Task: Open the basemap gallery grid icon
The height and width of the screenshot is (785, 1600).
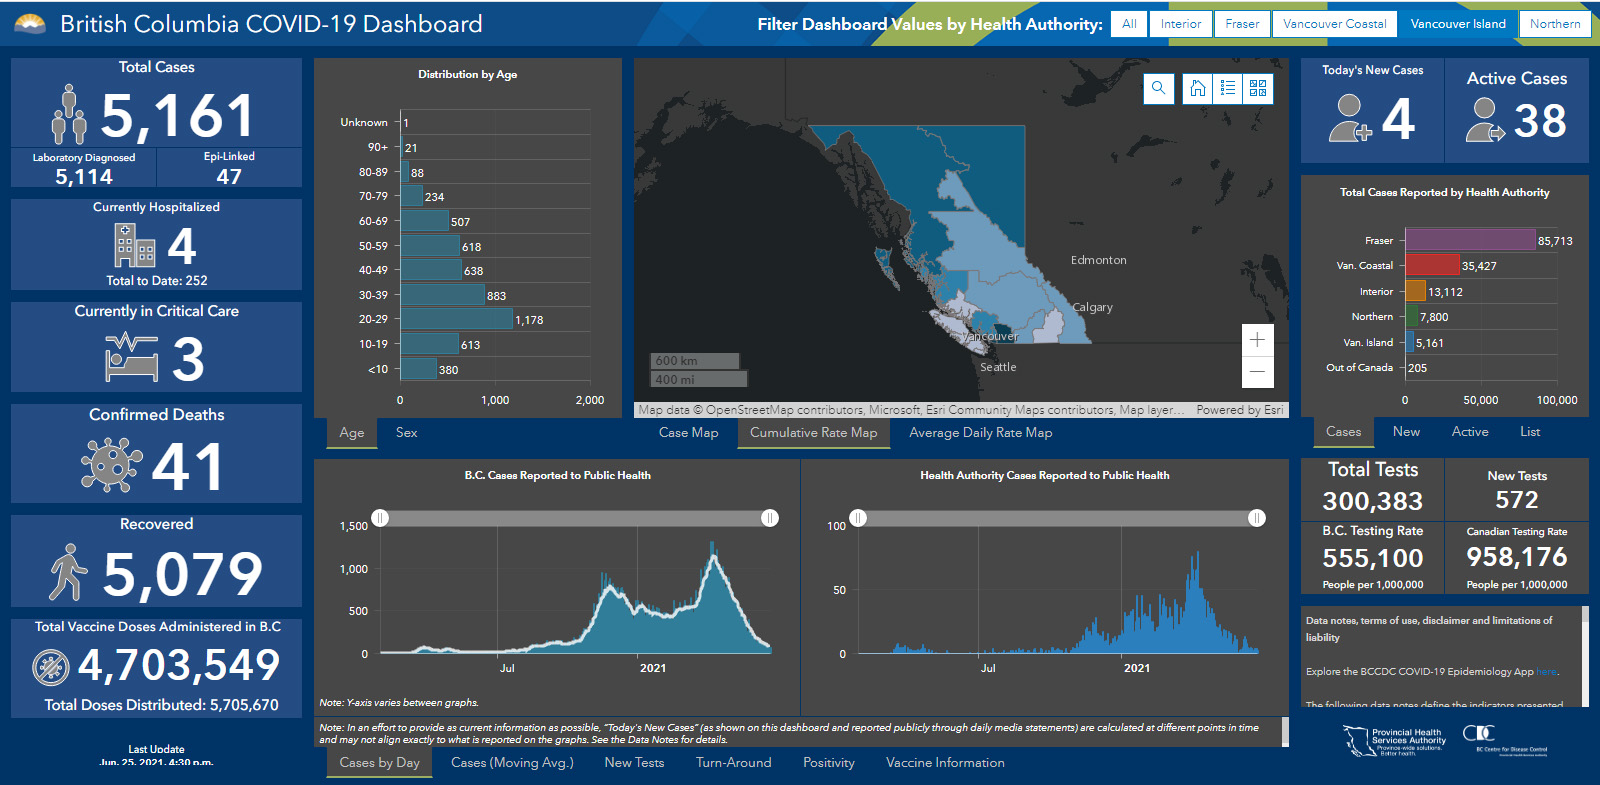Action: click(1258, 88)
